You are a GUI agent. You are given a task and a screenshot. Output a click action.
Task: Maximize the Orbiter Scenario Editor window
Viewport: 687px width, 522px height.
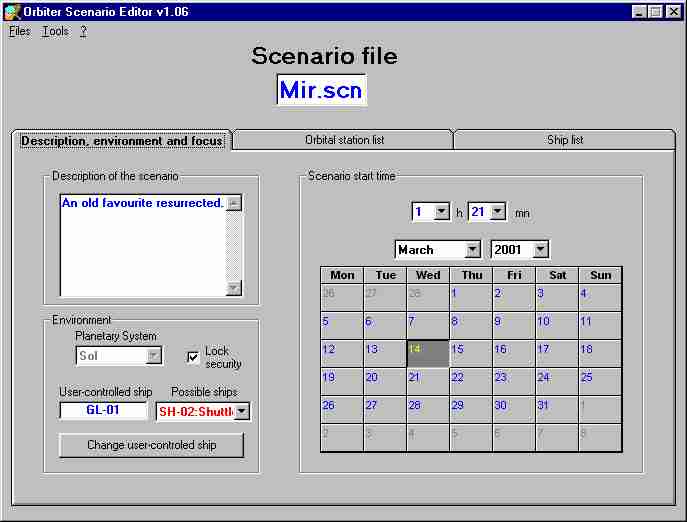[655, 12]
